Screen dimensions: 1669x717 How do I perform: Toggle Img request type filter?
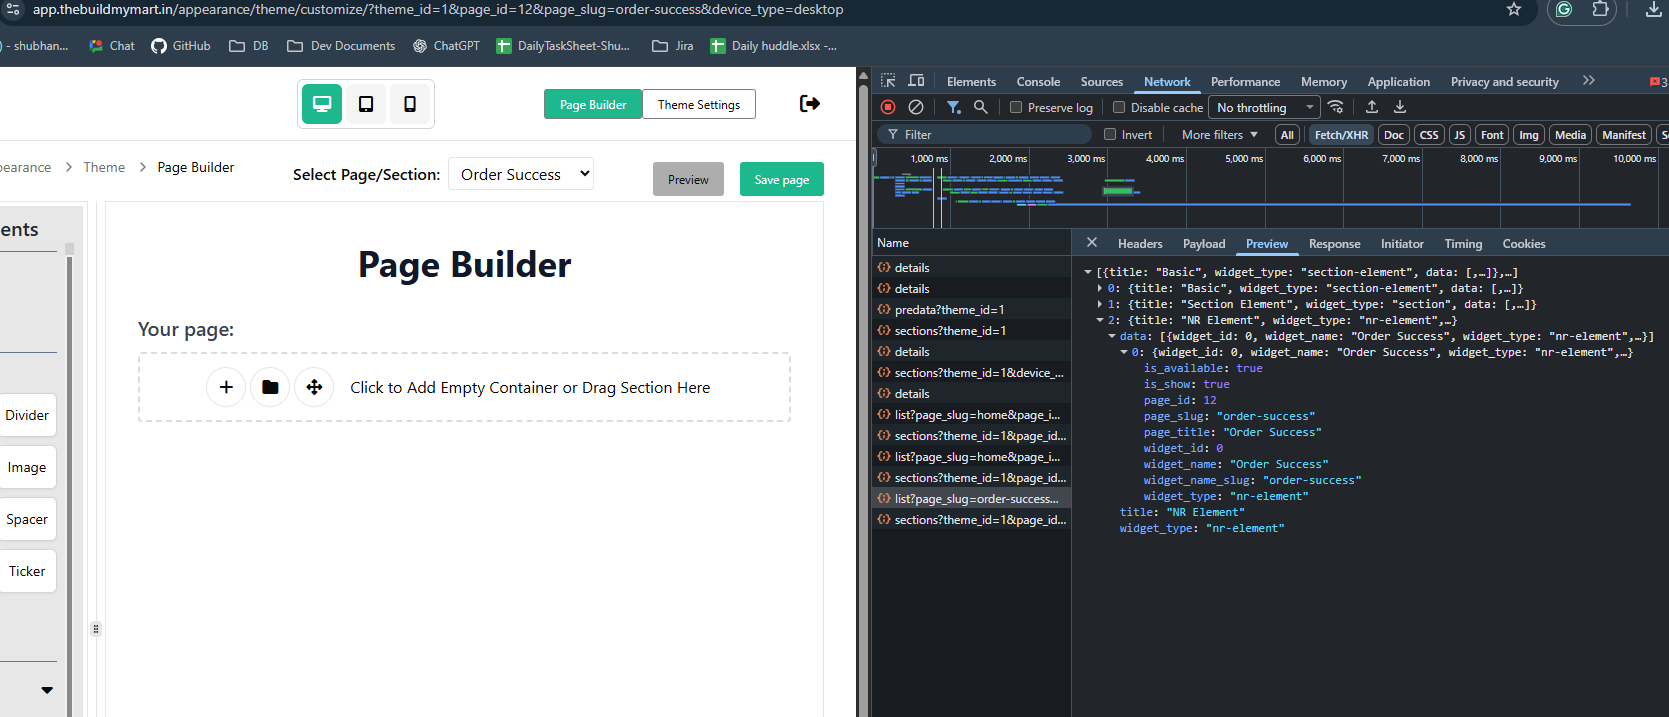click(x=1529, y=135)
